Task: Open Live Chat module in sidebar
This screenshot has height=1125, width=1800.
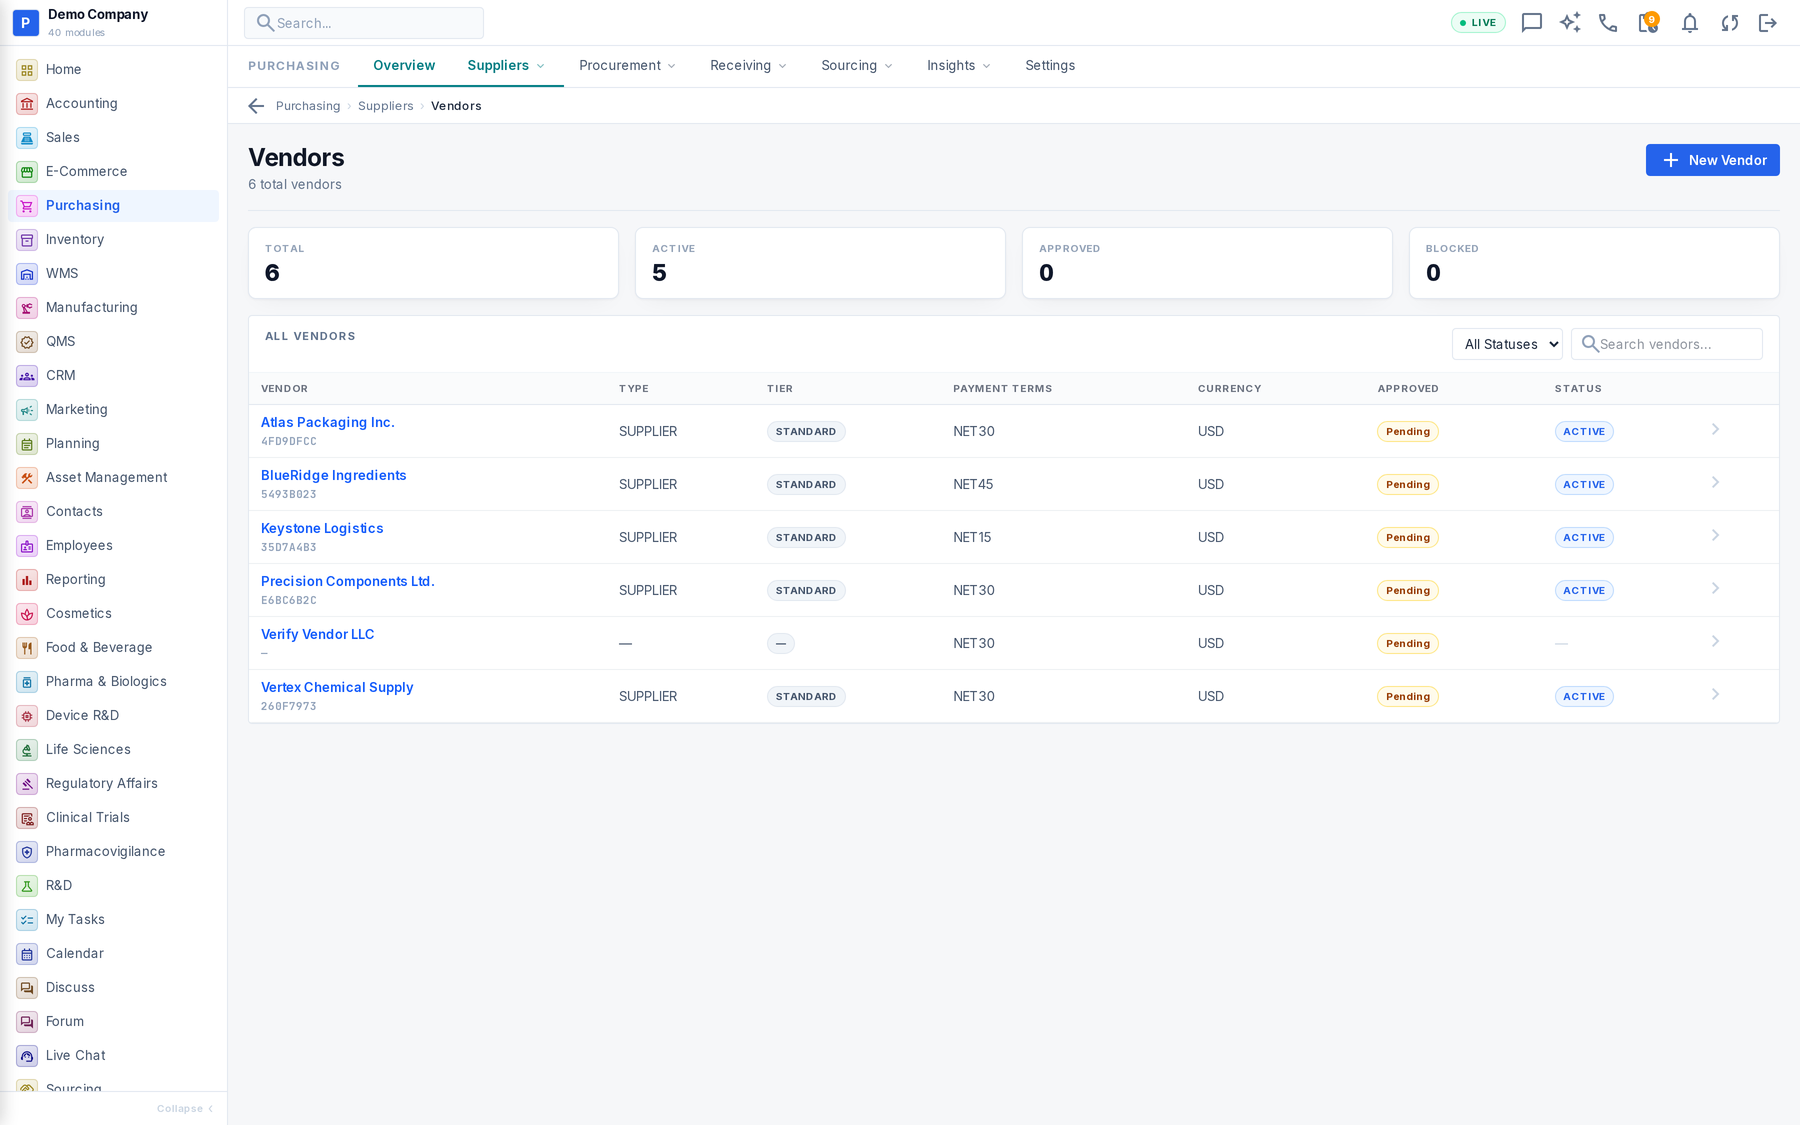Action: tap(113, 1055)
